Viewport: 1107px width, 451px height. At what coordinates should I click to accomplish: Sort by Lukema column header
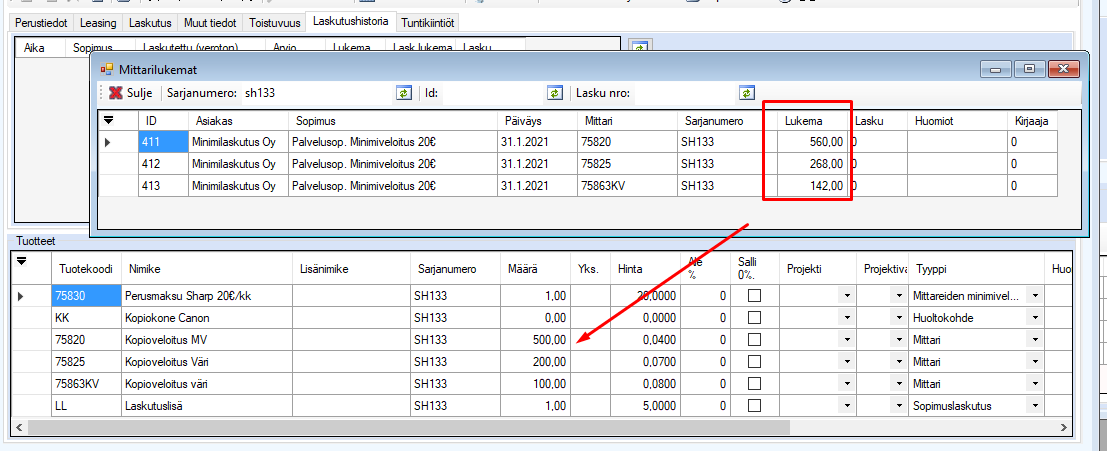[814, 121]
